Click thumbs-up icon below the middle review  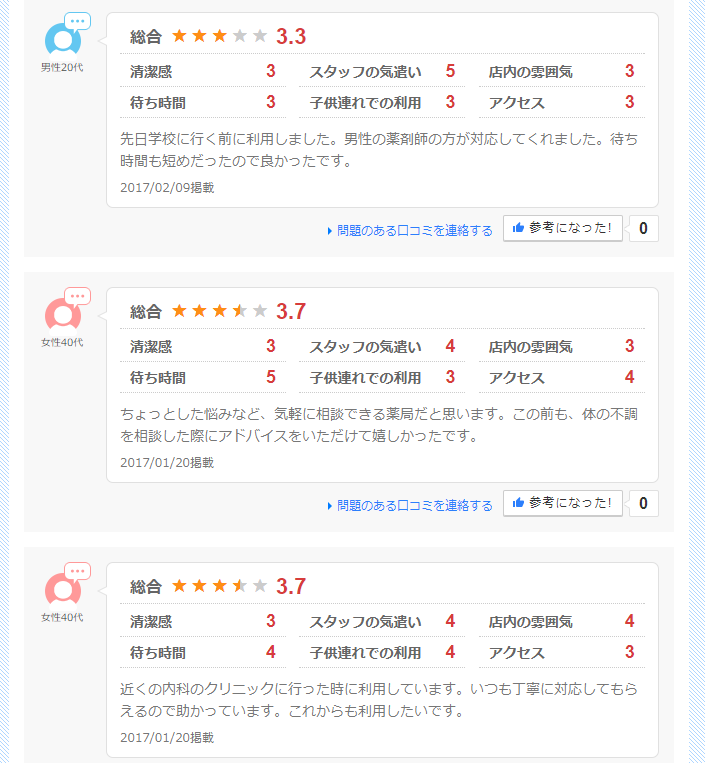tap(518, 503)
